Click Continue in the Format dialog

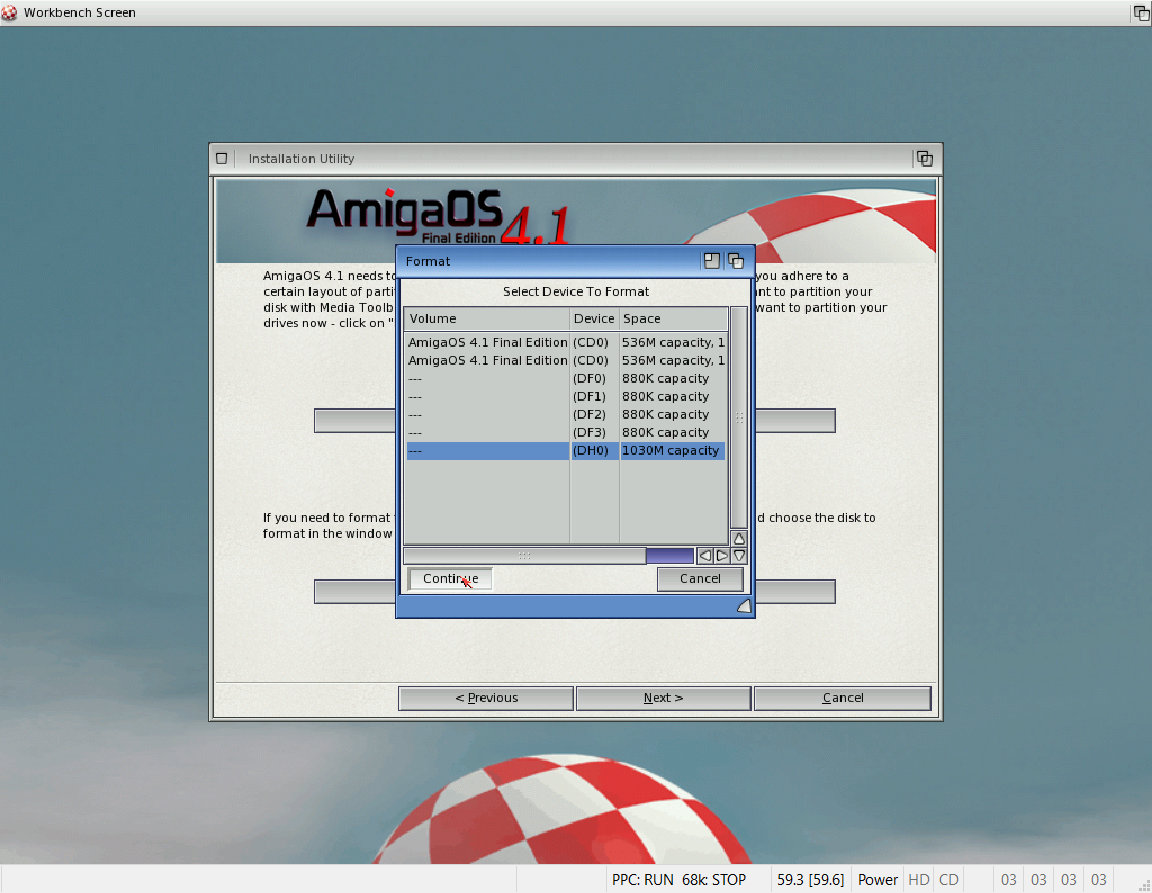pyautogui.click(x=450, y=579)
